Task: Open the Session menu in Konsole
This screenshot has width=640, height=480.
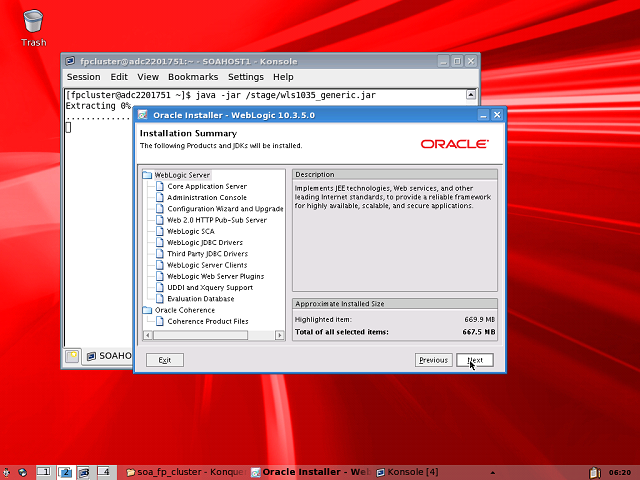Action: [x=83, y=77]
